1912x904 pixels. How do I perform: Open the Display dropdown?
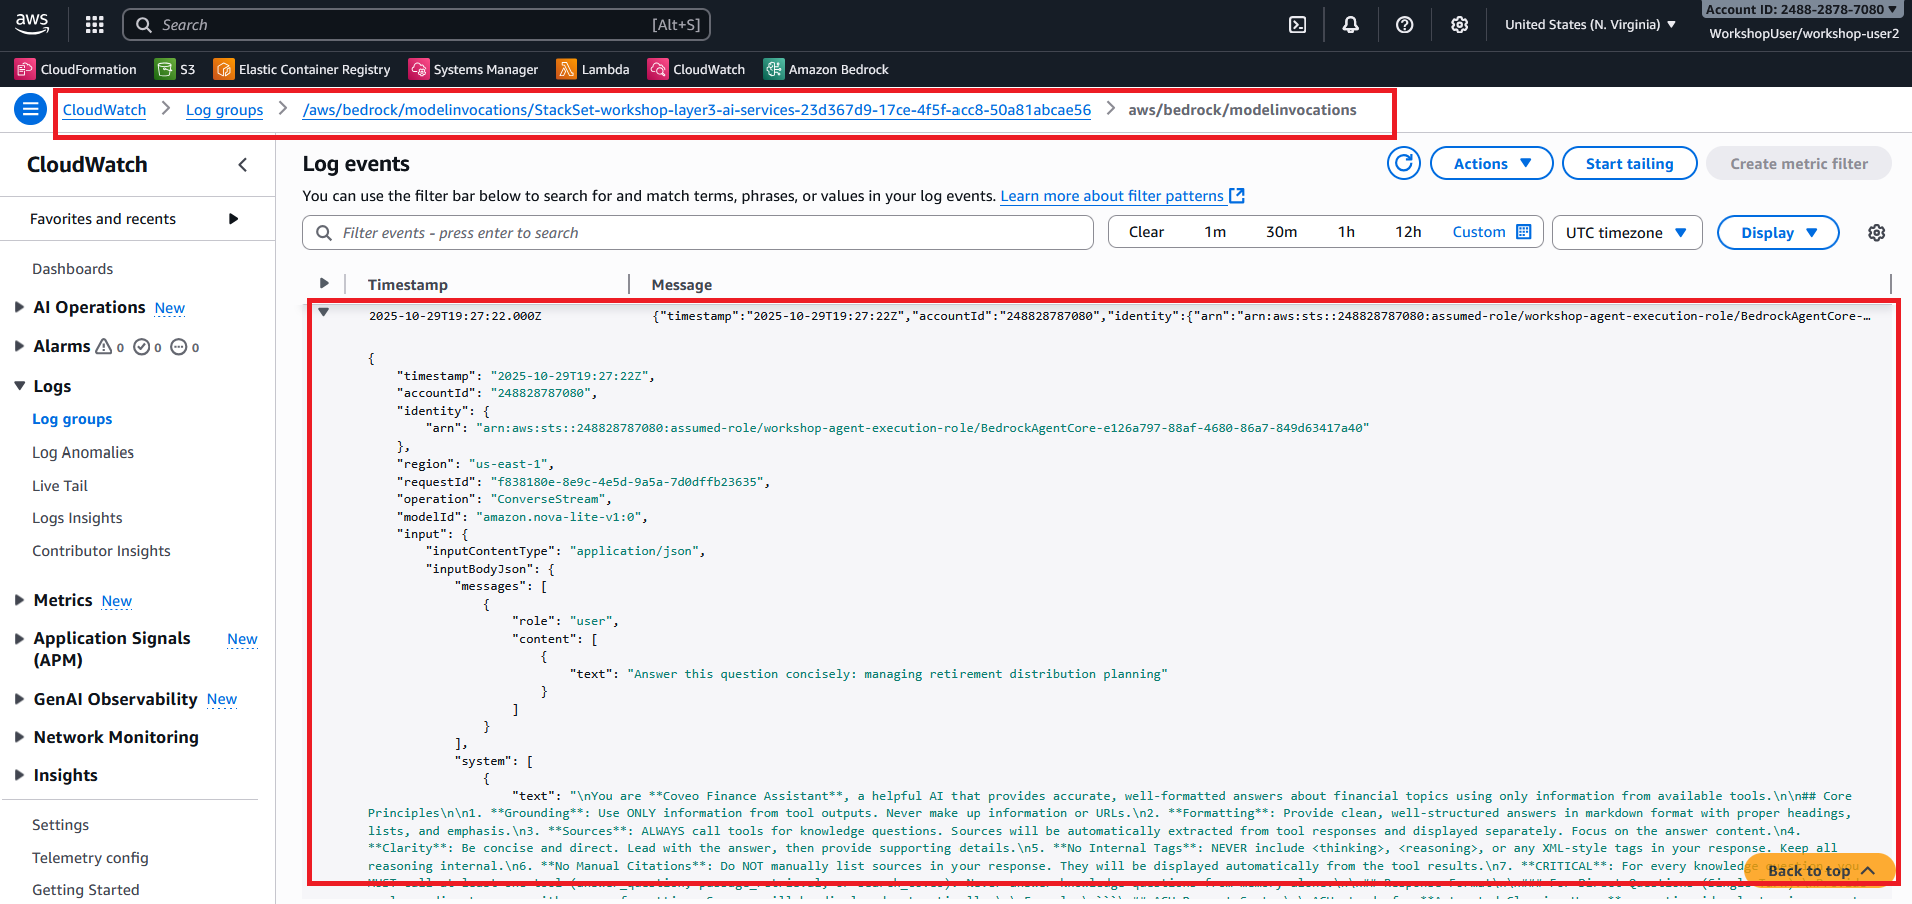click(1777, 232)
